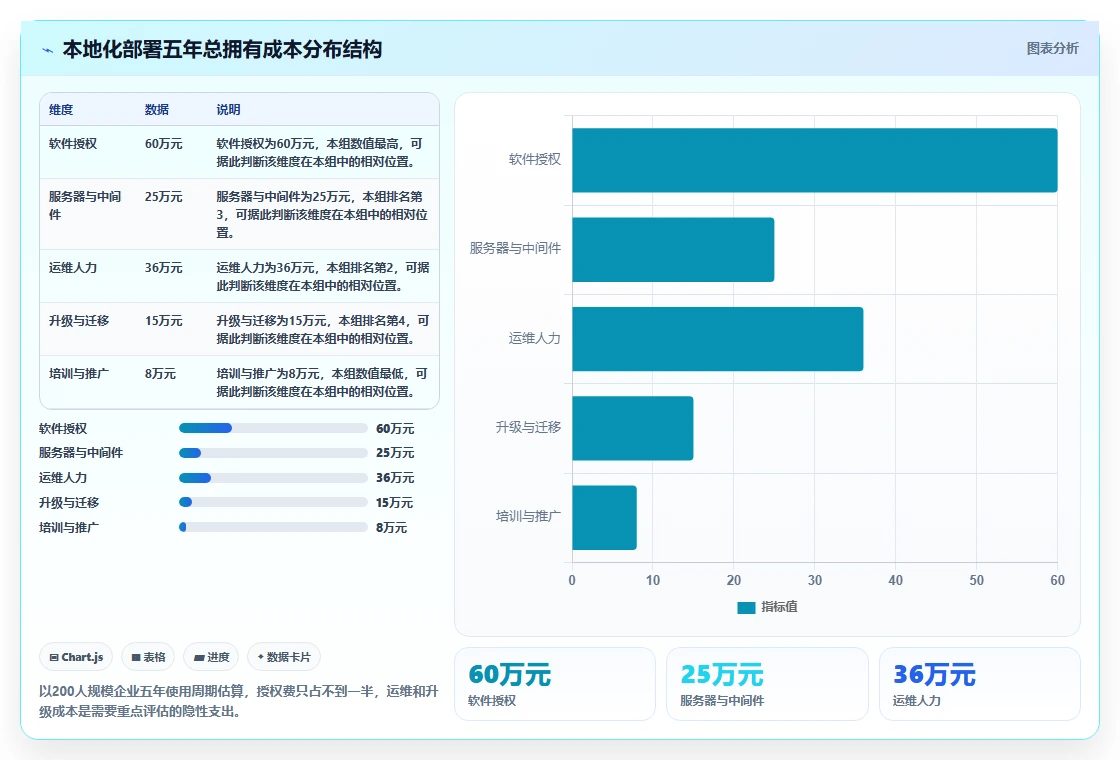This screenshot has height=760, width=1120.
Task: Click the 36万元 table cell
Action: pos(164,268)
